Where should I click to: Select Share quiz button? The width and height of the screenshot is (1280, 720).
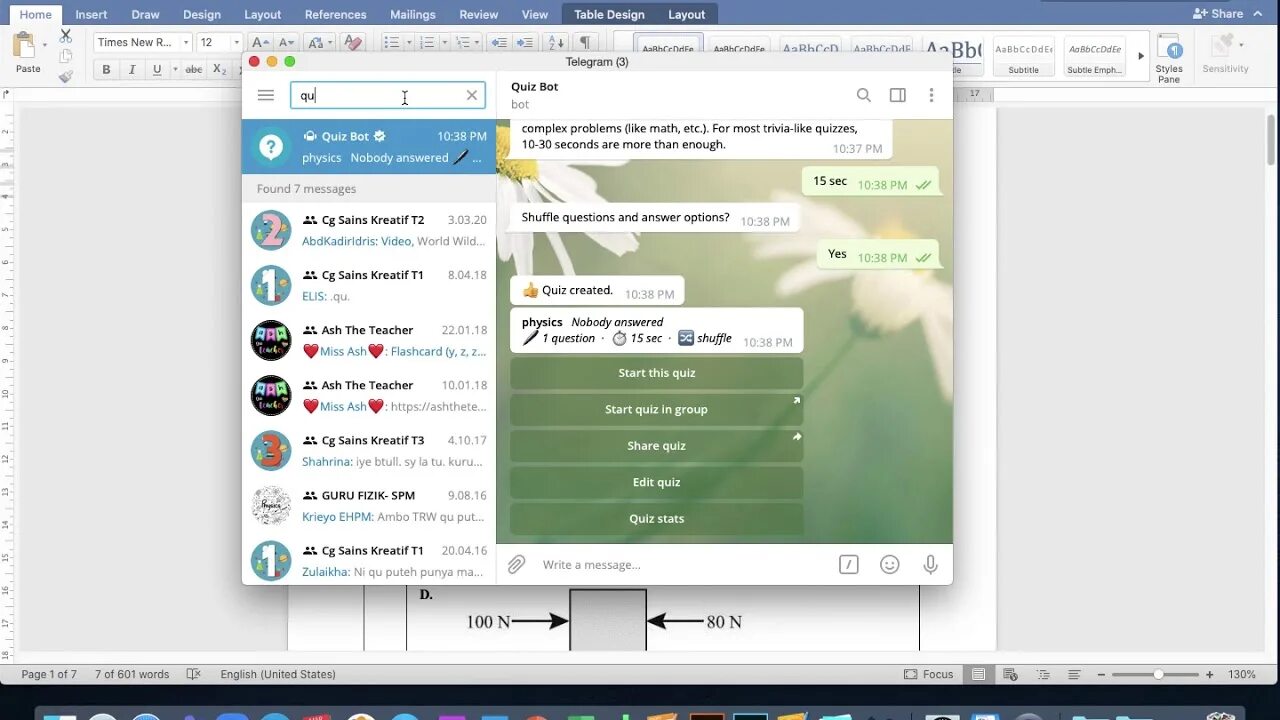point(656,445)
